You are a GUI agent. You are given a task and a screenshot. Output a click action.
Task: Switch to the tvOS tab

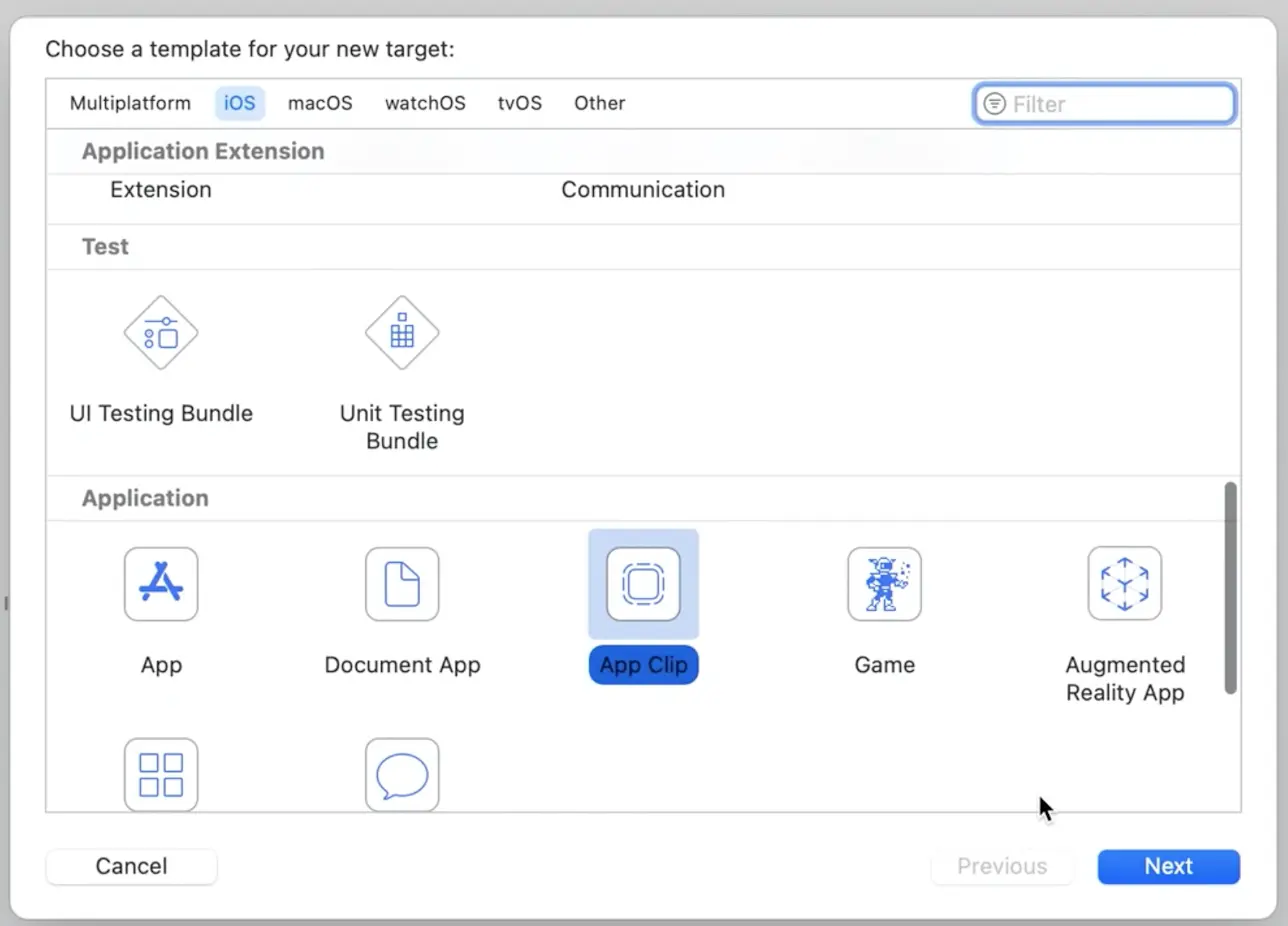click(520, 103)
